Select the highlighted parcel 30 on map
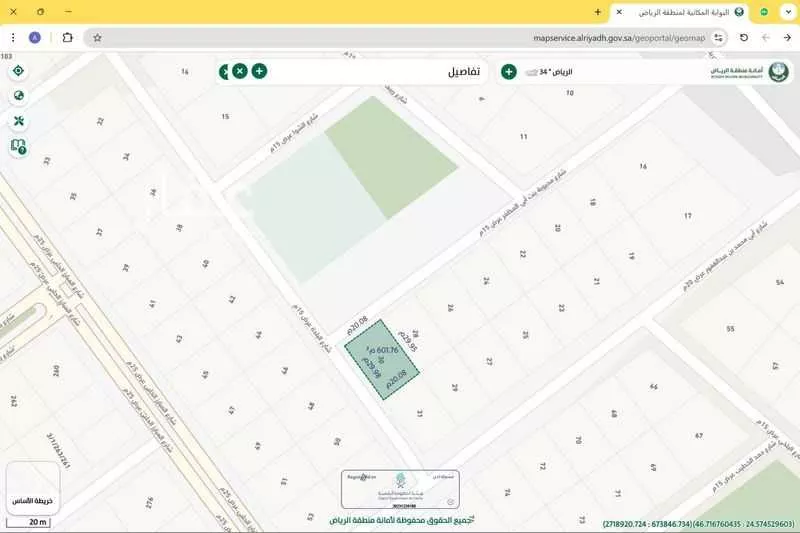Image resolution: width=800 pixels, height=533 pixels. (382, 366)
